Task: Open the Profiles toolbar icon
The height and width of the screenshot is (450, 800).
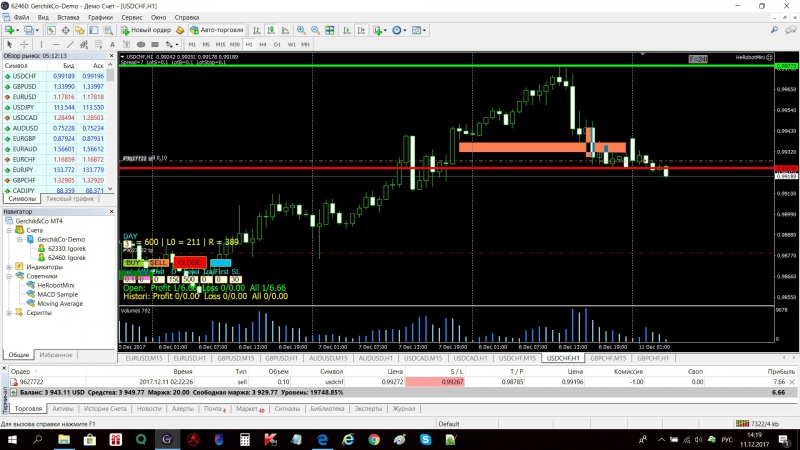Action: click(30, 30)
